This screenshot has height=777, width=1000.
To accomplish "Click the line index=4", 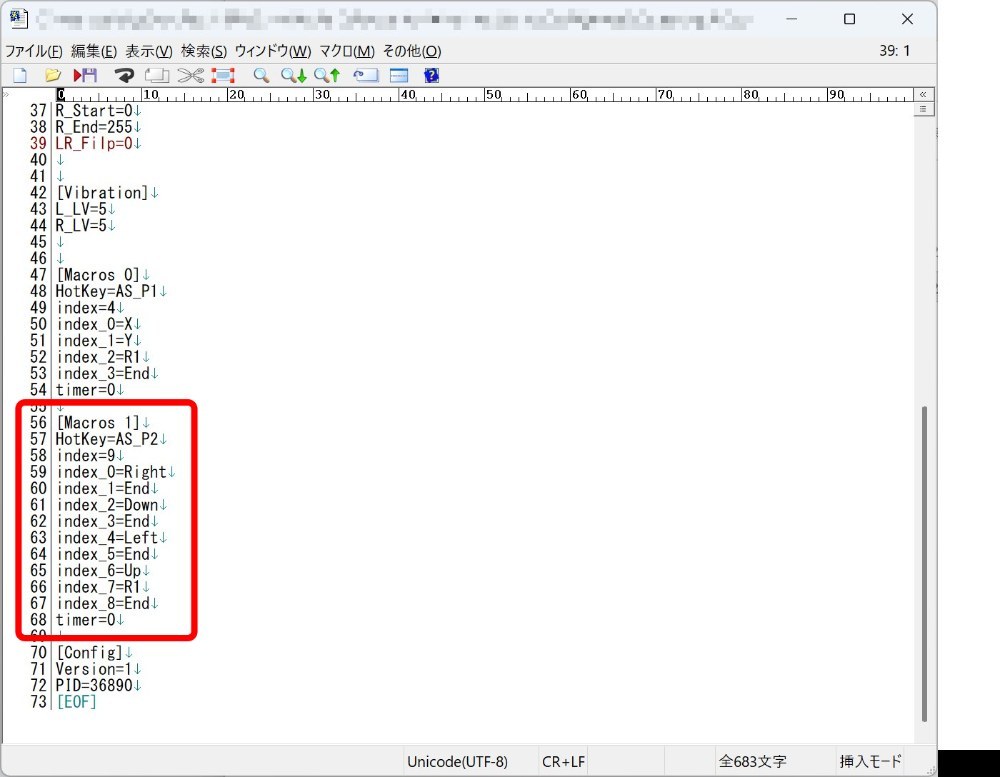I will tap(85, 308).
